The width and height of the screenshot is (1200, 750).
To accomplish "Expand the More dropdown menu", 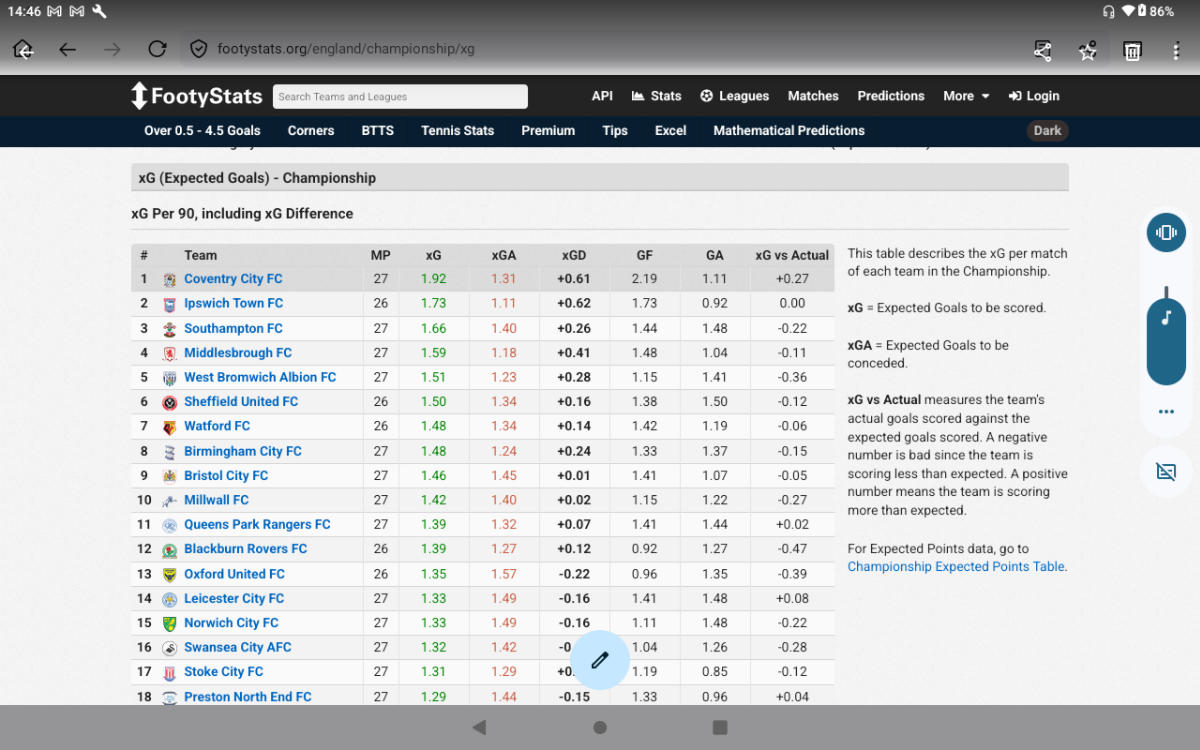I will [x=966, y=96].
